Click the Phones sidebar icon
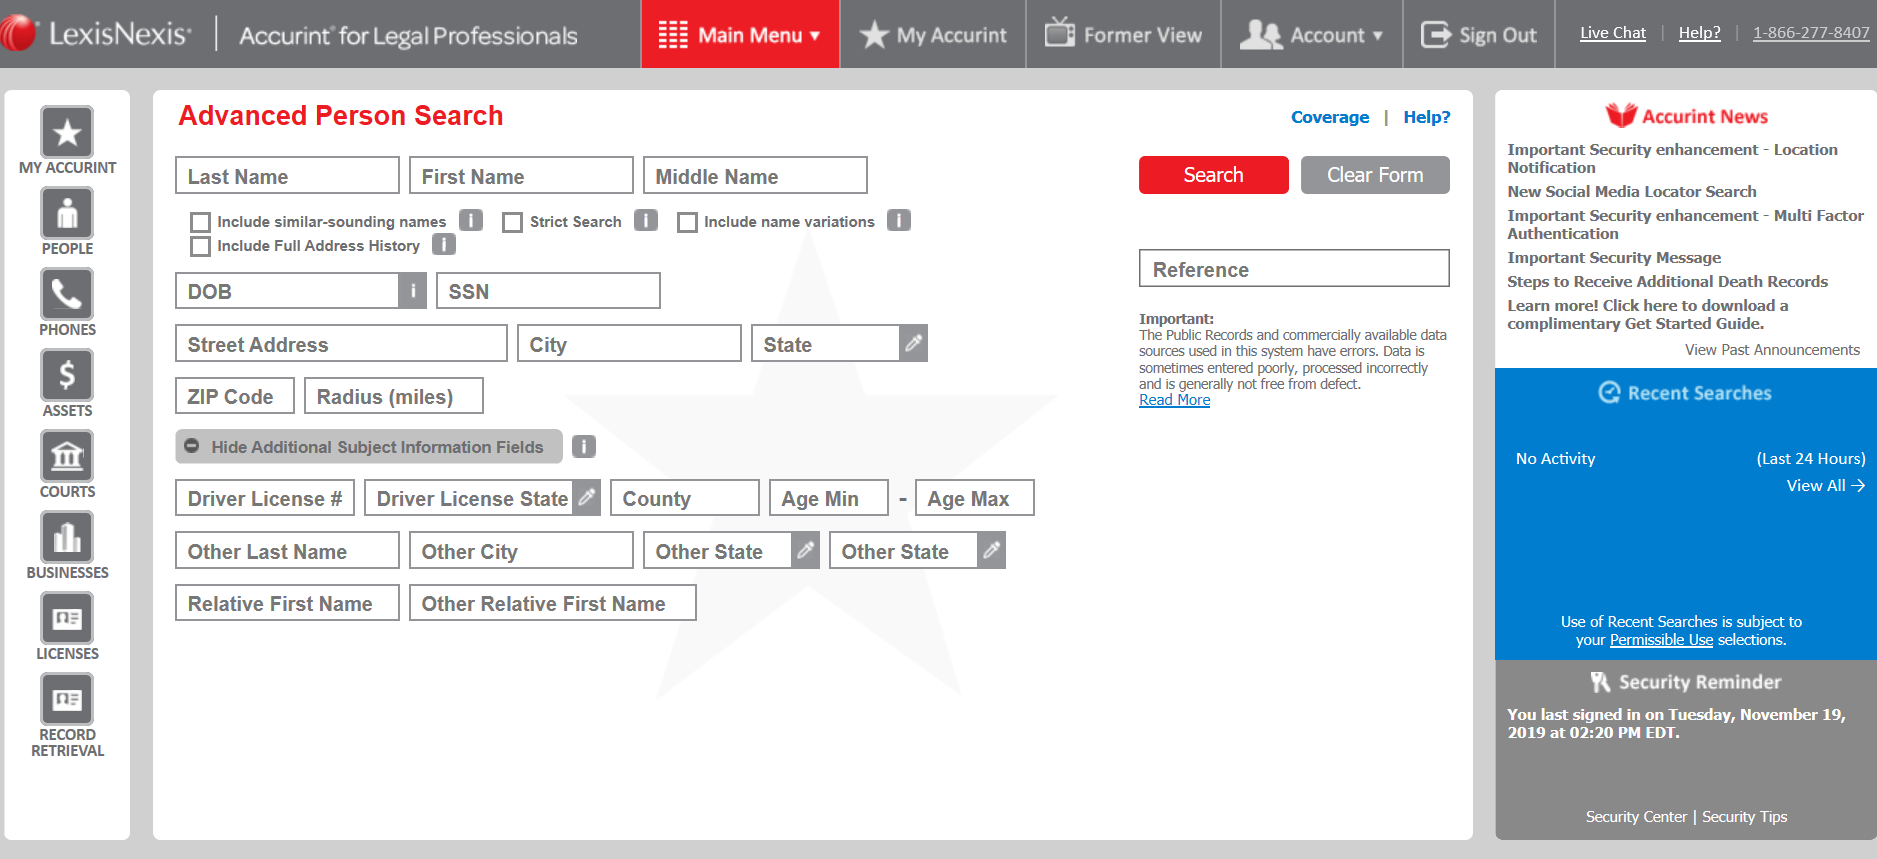The height and width of the screenshot is (859, 1877). [x=67, y=295]
